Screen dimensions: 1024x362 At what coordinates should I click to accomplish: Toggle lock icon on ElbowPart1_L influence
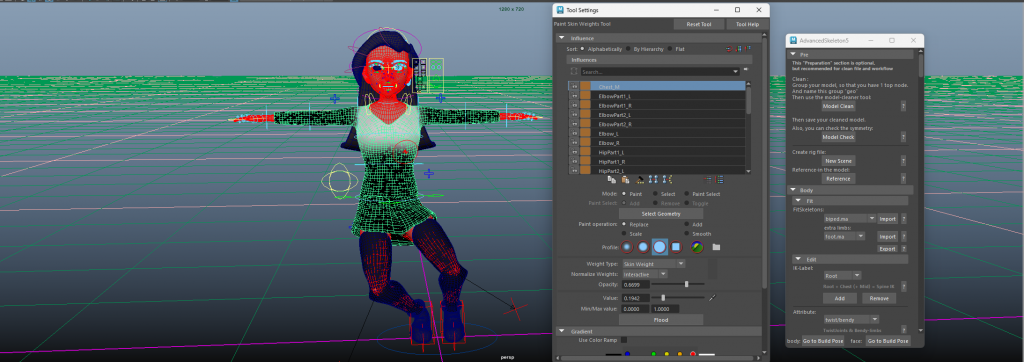[x=575, y=96]
